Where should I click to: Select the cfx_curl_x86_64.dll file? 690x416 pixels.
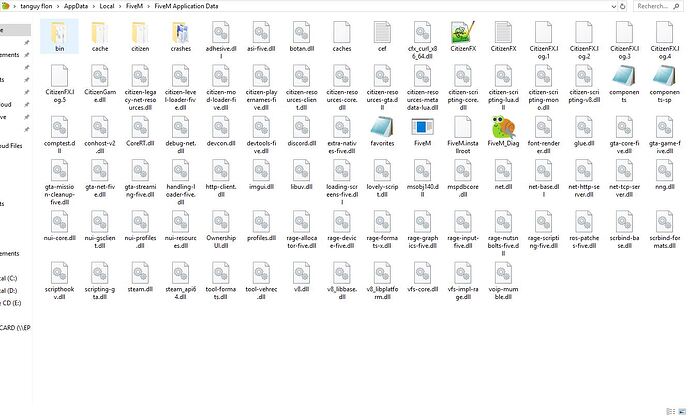pyautogui.click(x=422, y=40)
